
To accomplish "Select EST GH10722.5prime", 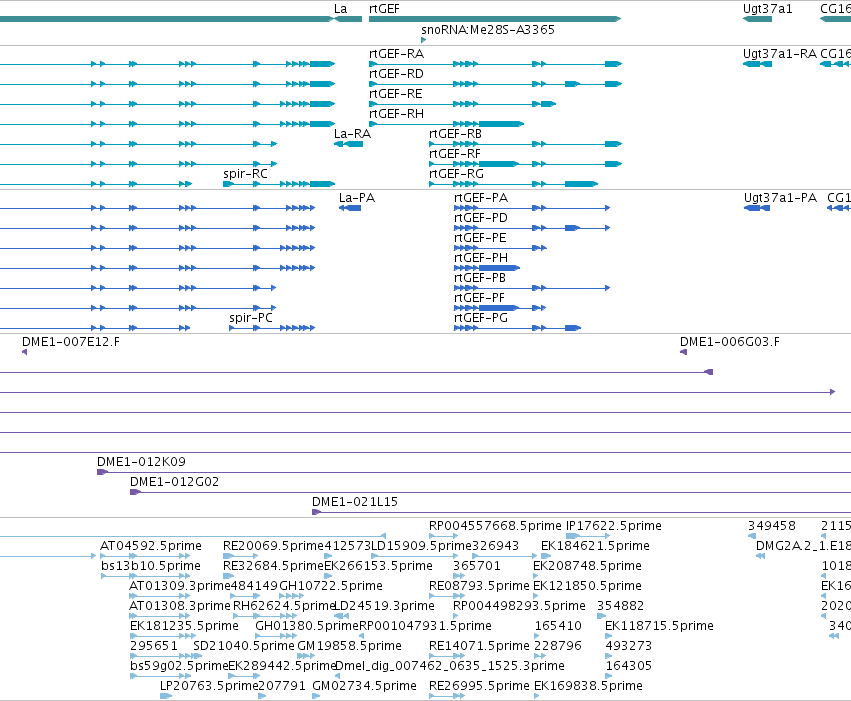I will coord(331,586).
